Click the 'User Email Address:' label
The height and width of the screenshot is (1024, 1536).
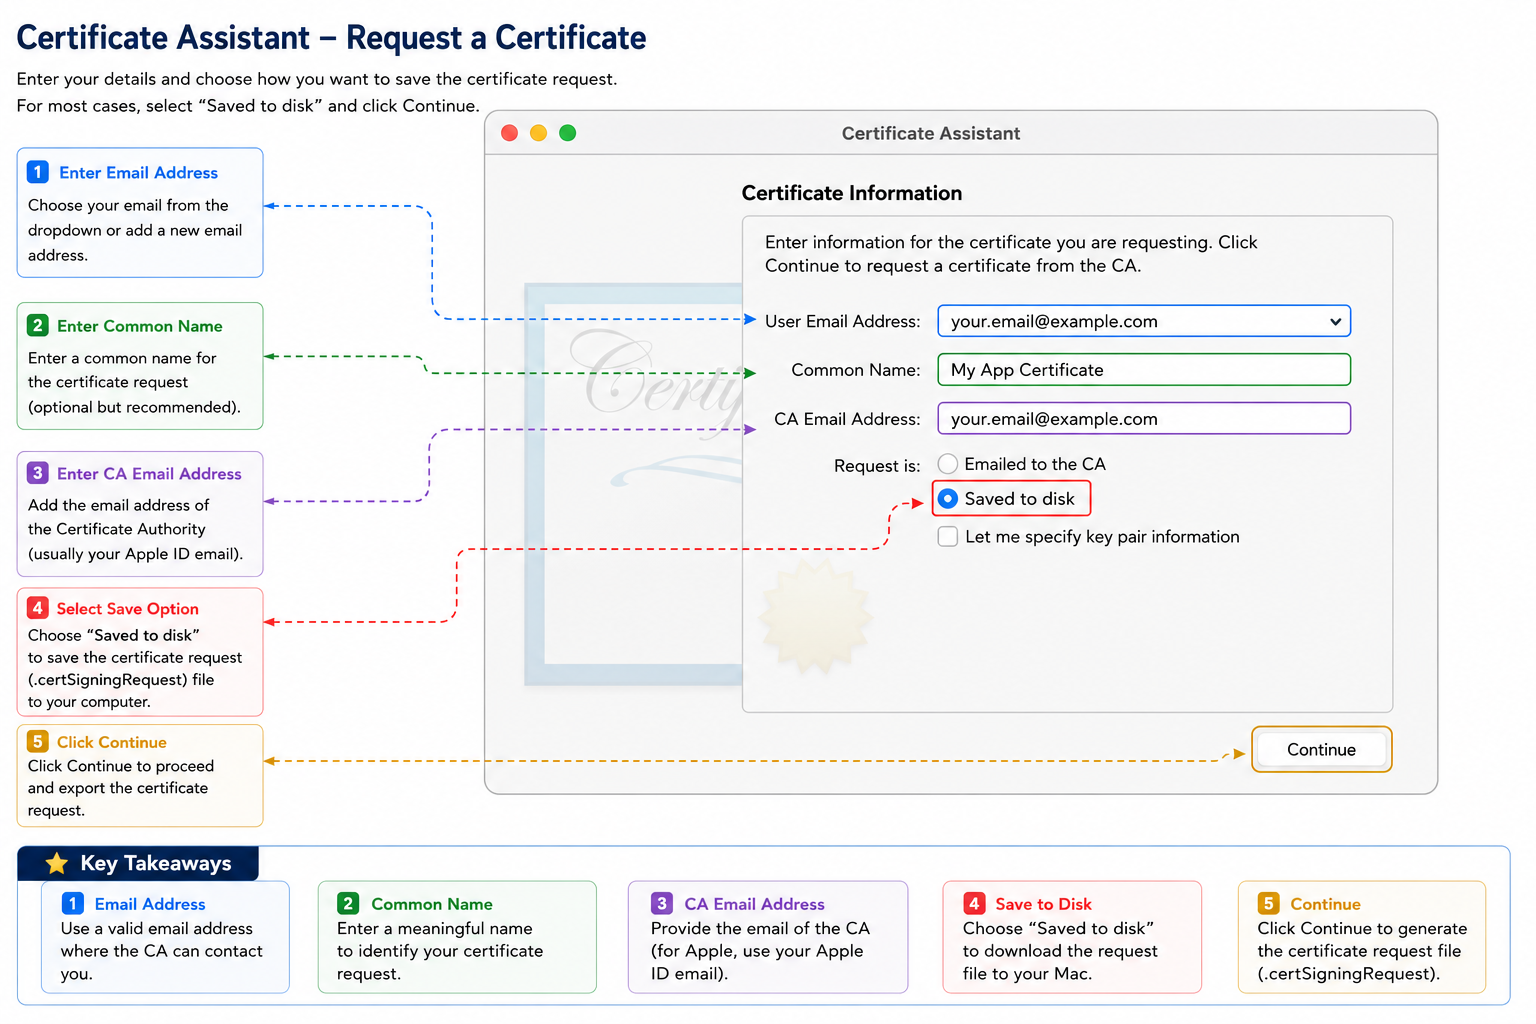[842, 322]
